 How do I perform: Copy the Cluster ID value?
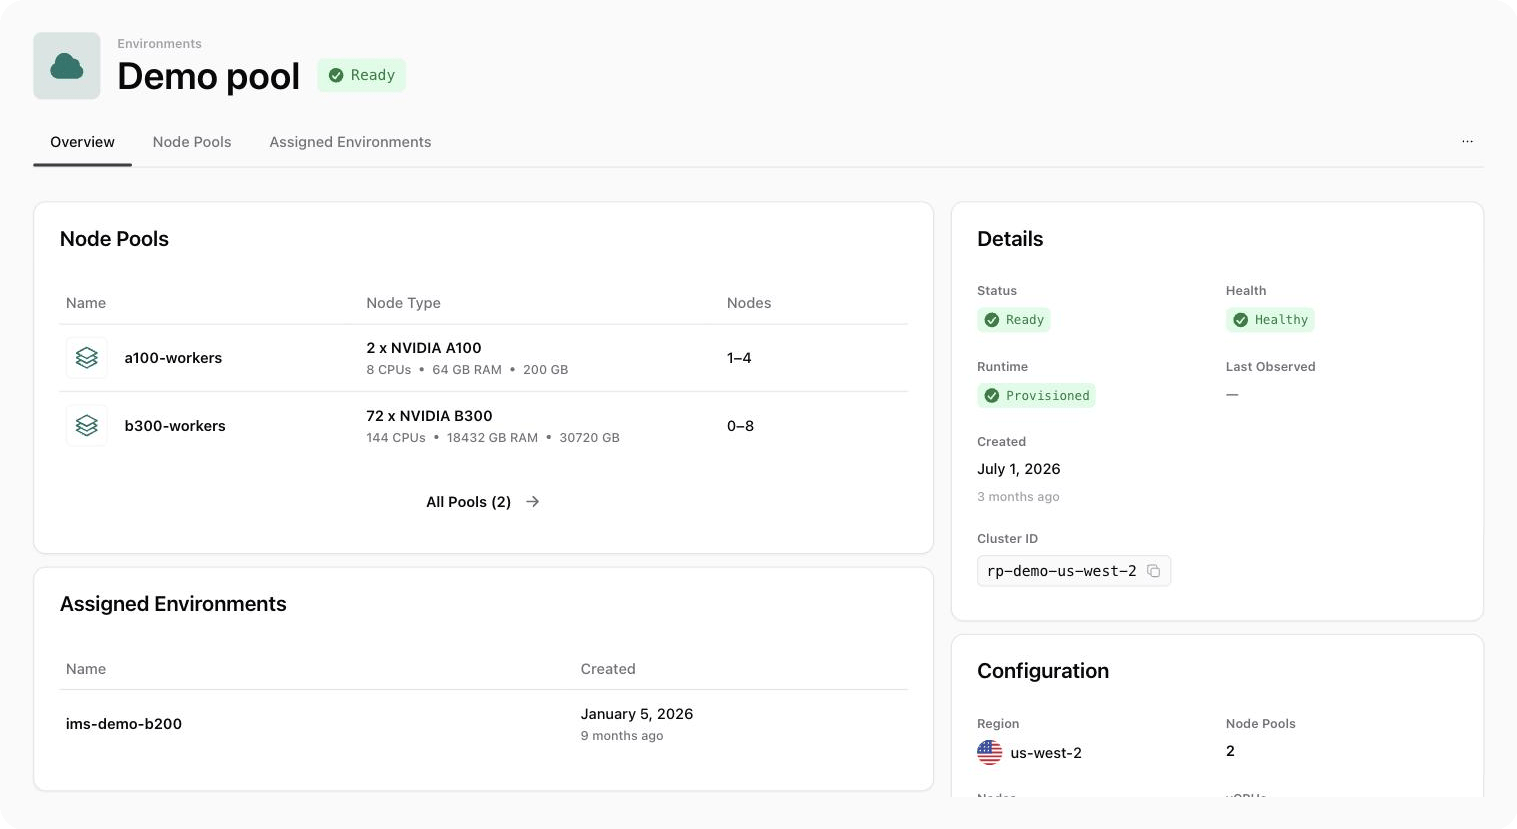tap(1153, 571)
